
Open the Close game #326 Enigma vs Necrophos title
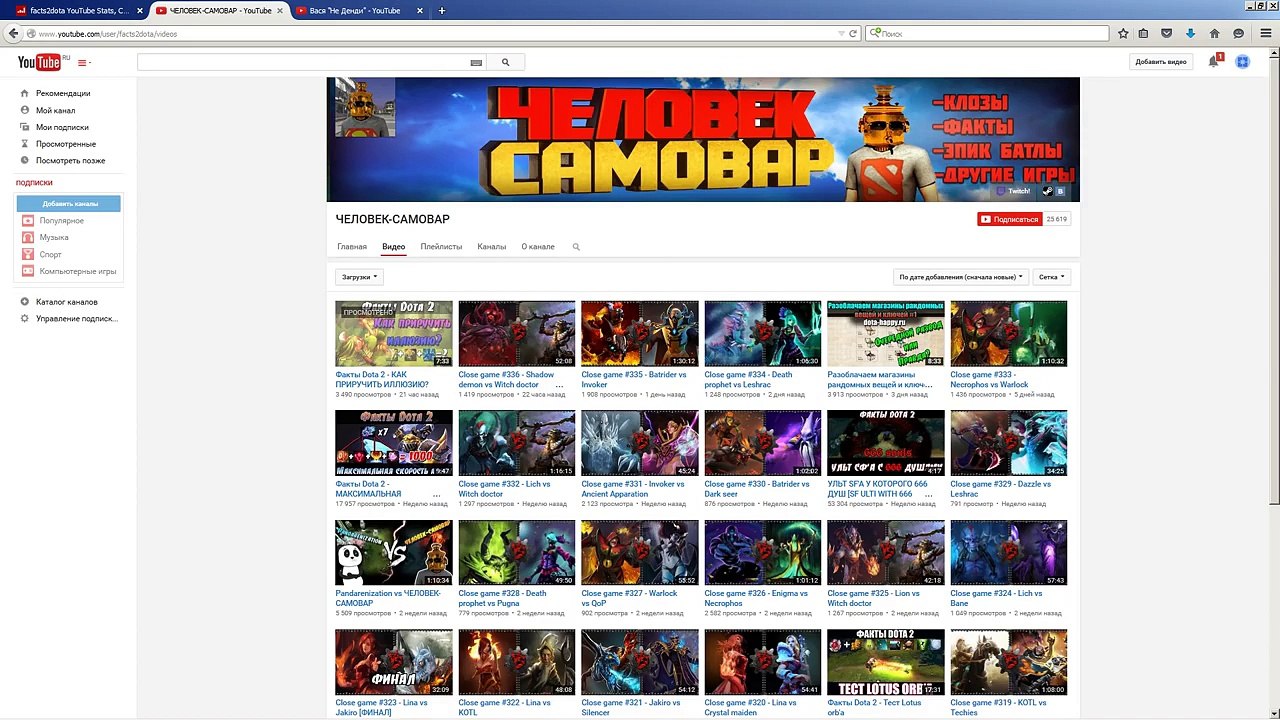[x=756, y=598]
